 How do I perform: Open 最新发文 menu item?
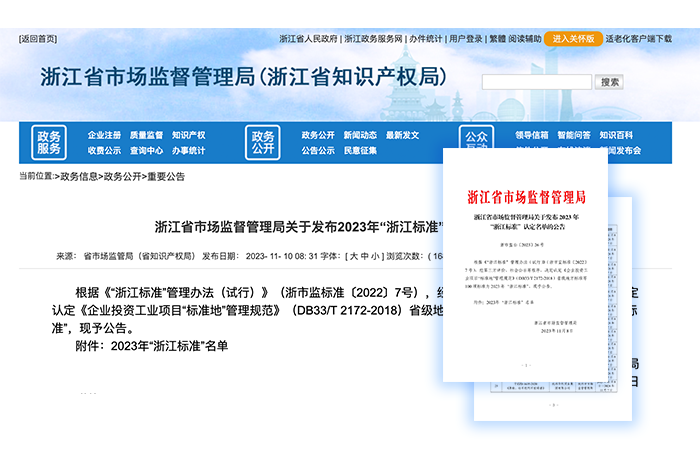[x=402, y=135]
